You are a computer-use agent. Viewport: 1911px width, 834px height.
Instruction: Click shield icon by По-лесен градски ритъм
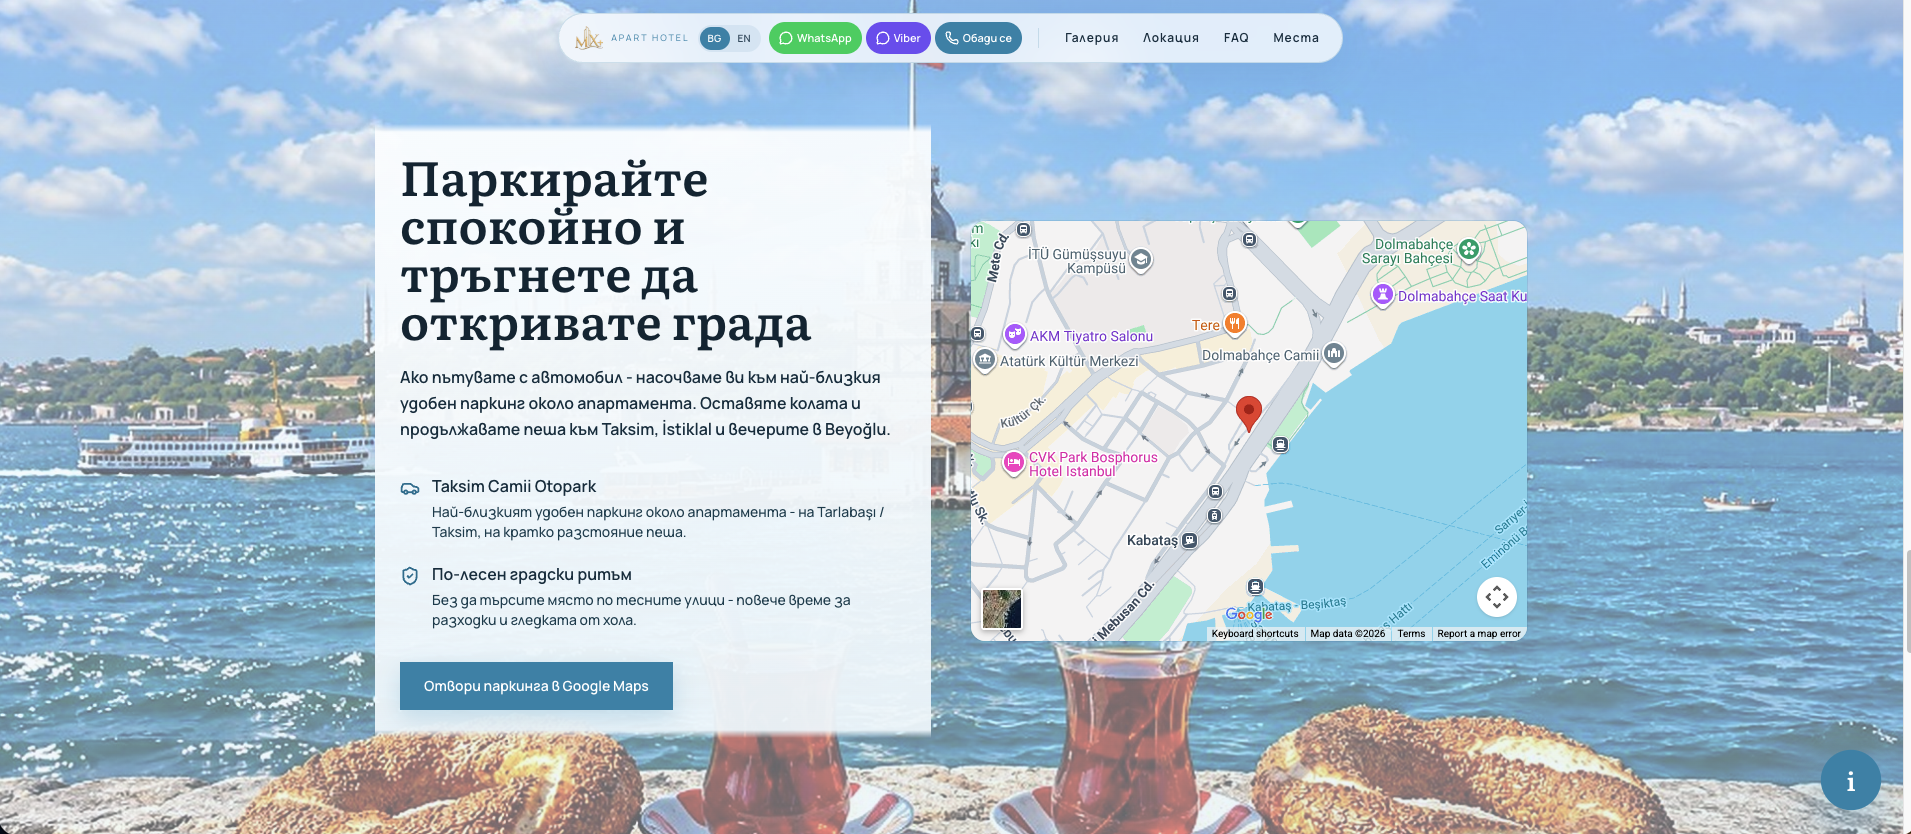coord(410,576)
